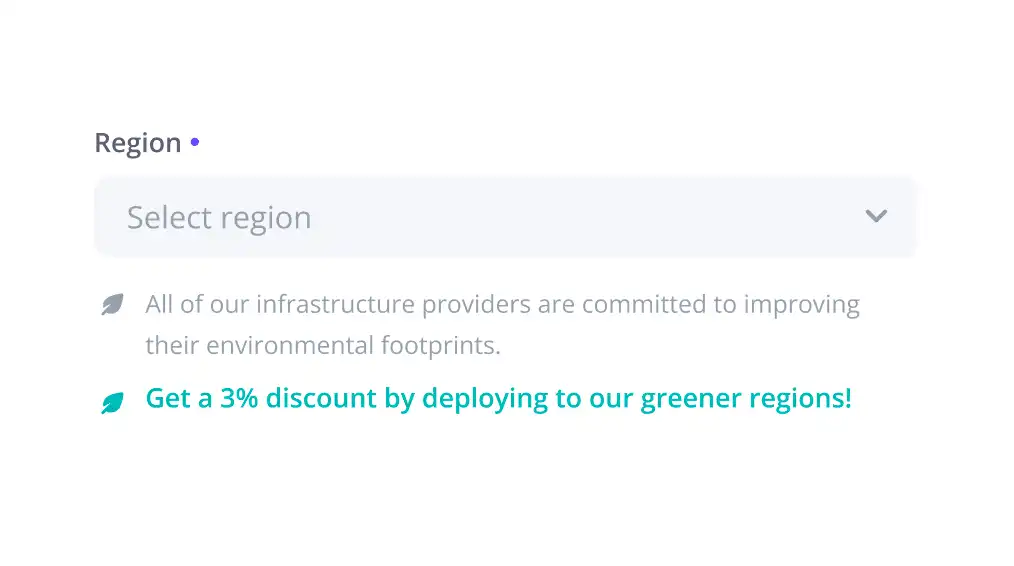Click the teal leaf icon beside discount message
The width and height of the screenshot is (1014, 566).
tap(113, 402)
